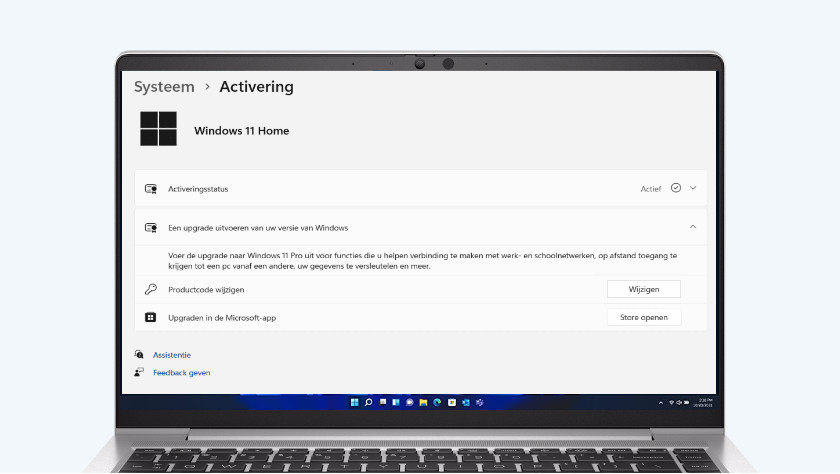Go back to Systeem in breadcrumb
Screen dimensions: 840x474
coord(164,87)
